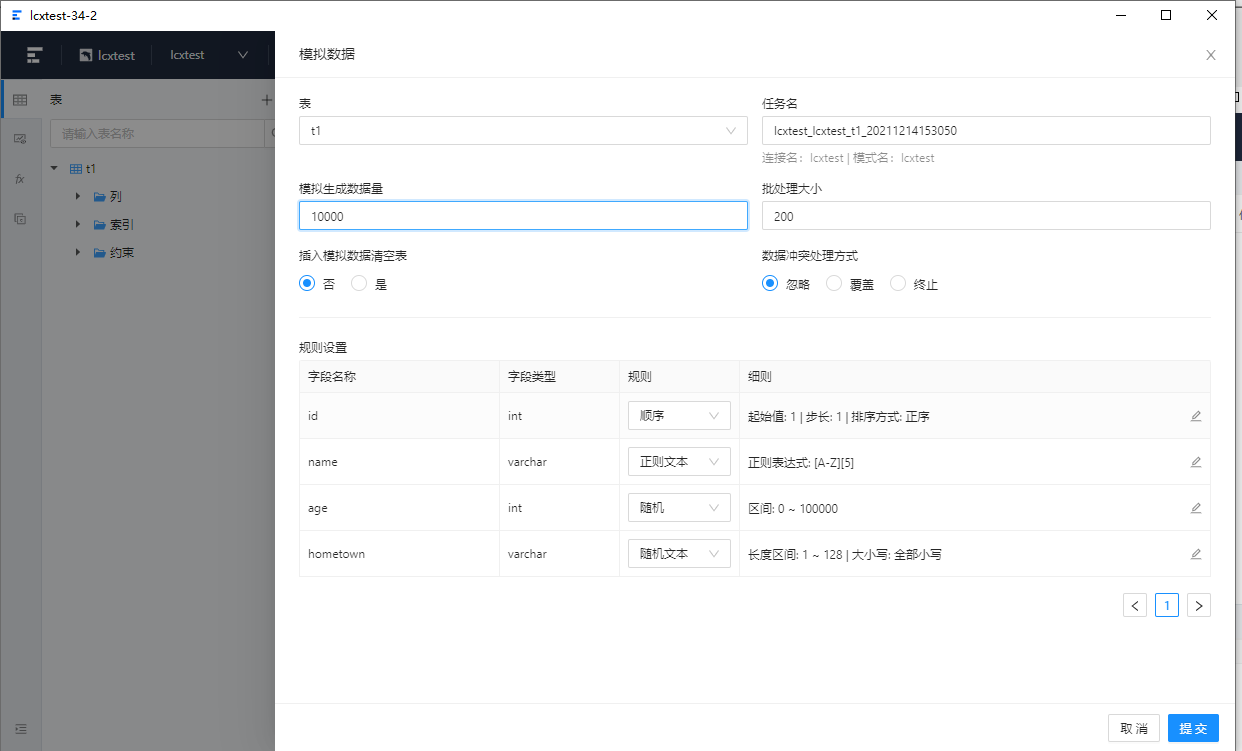
Task: Go to next page of rules
Action: (1199, 605)
